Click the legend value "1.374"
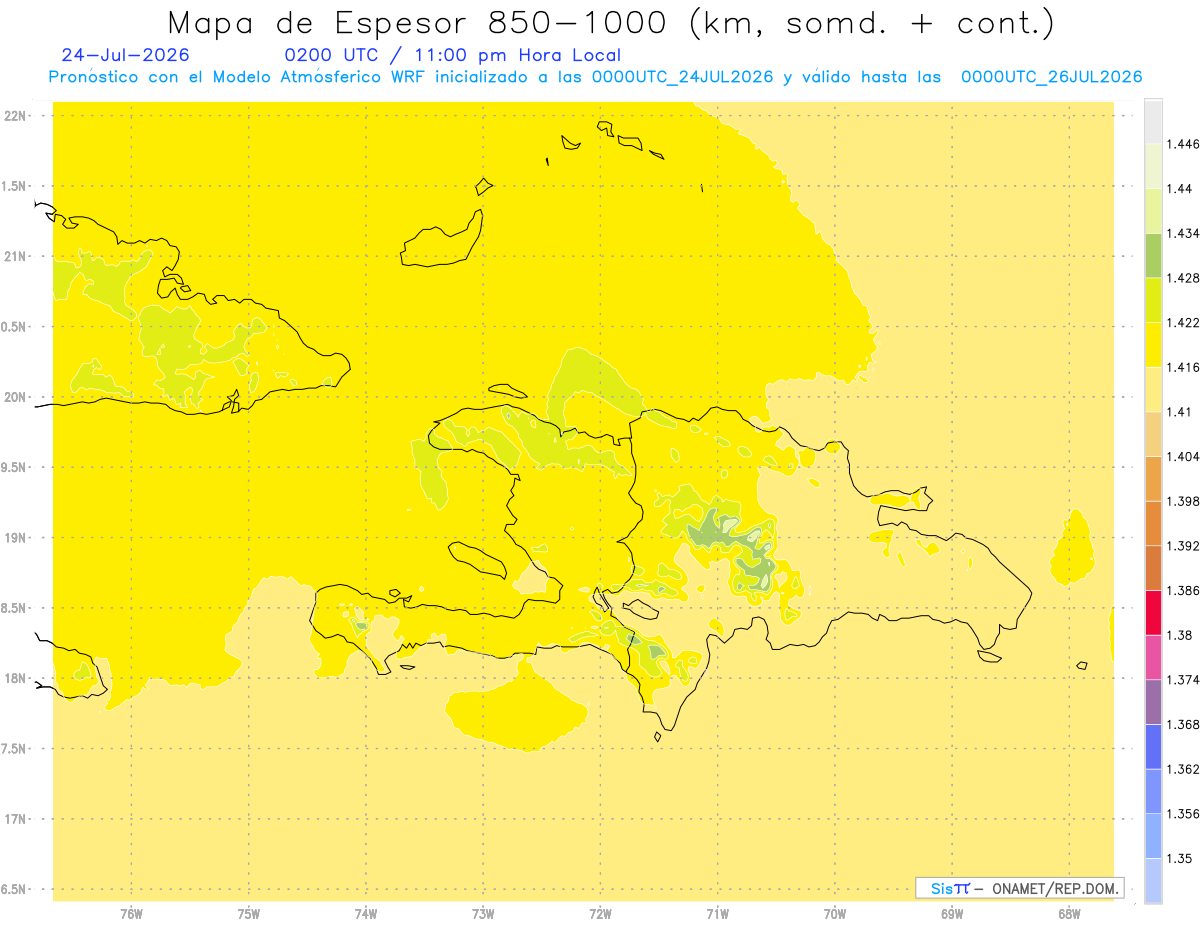Image resolution: width=1200 pixels, height=927 pixels. click(x=1185, y=680)
